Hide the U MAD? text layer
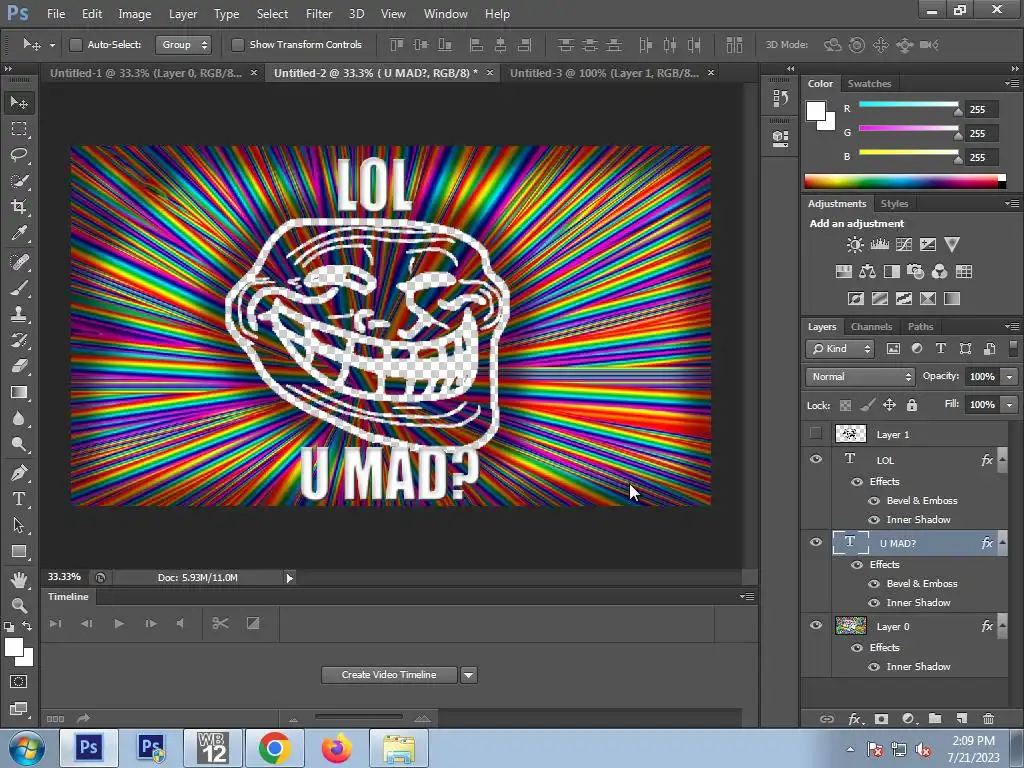1024x768 pixels. tap(816, 542)
